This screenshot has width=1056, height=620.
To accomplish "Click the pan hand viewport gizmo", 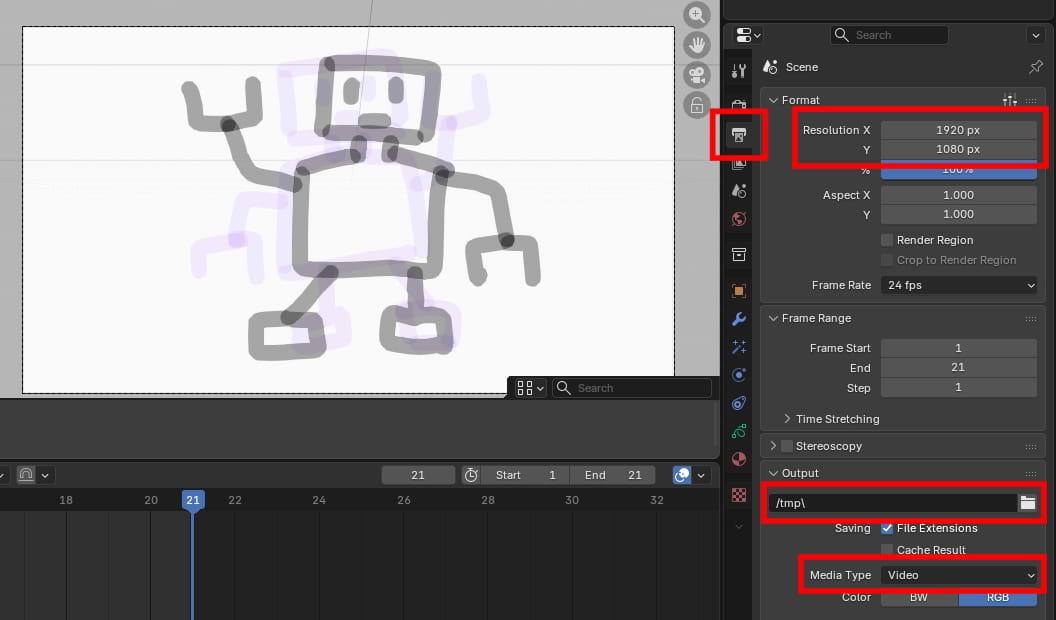I will 696,45.
